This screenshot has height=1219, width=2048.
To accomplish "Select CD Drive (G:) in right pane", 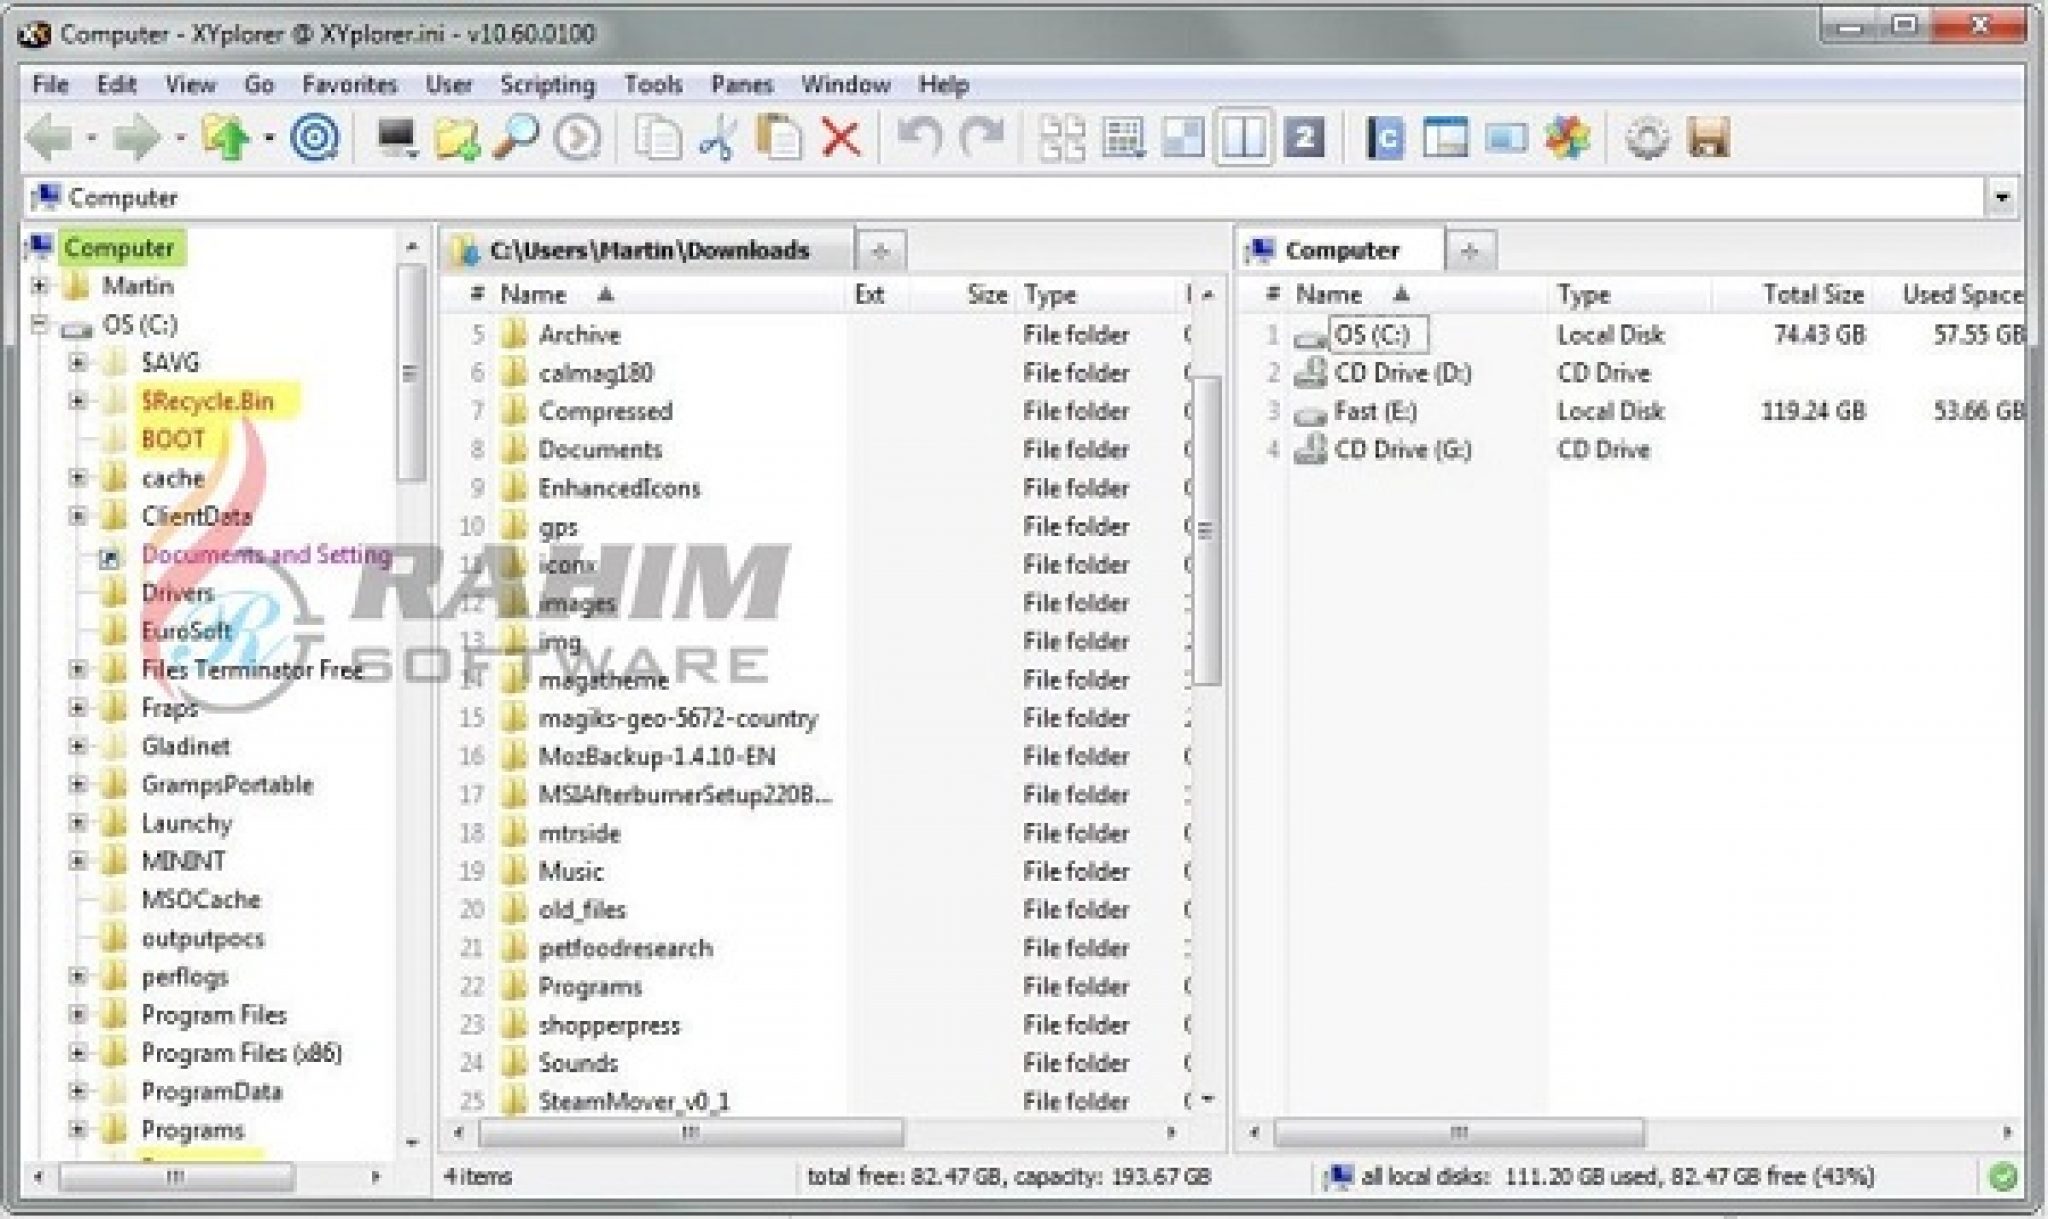I will pyautogui.click(x=1402, y=449).
